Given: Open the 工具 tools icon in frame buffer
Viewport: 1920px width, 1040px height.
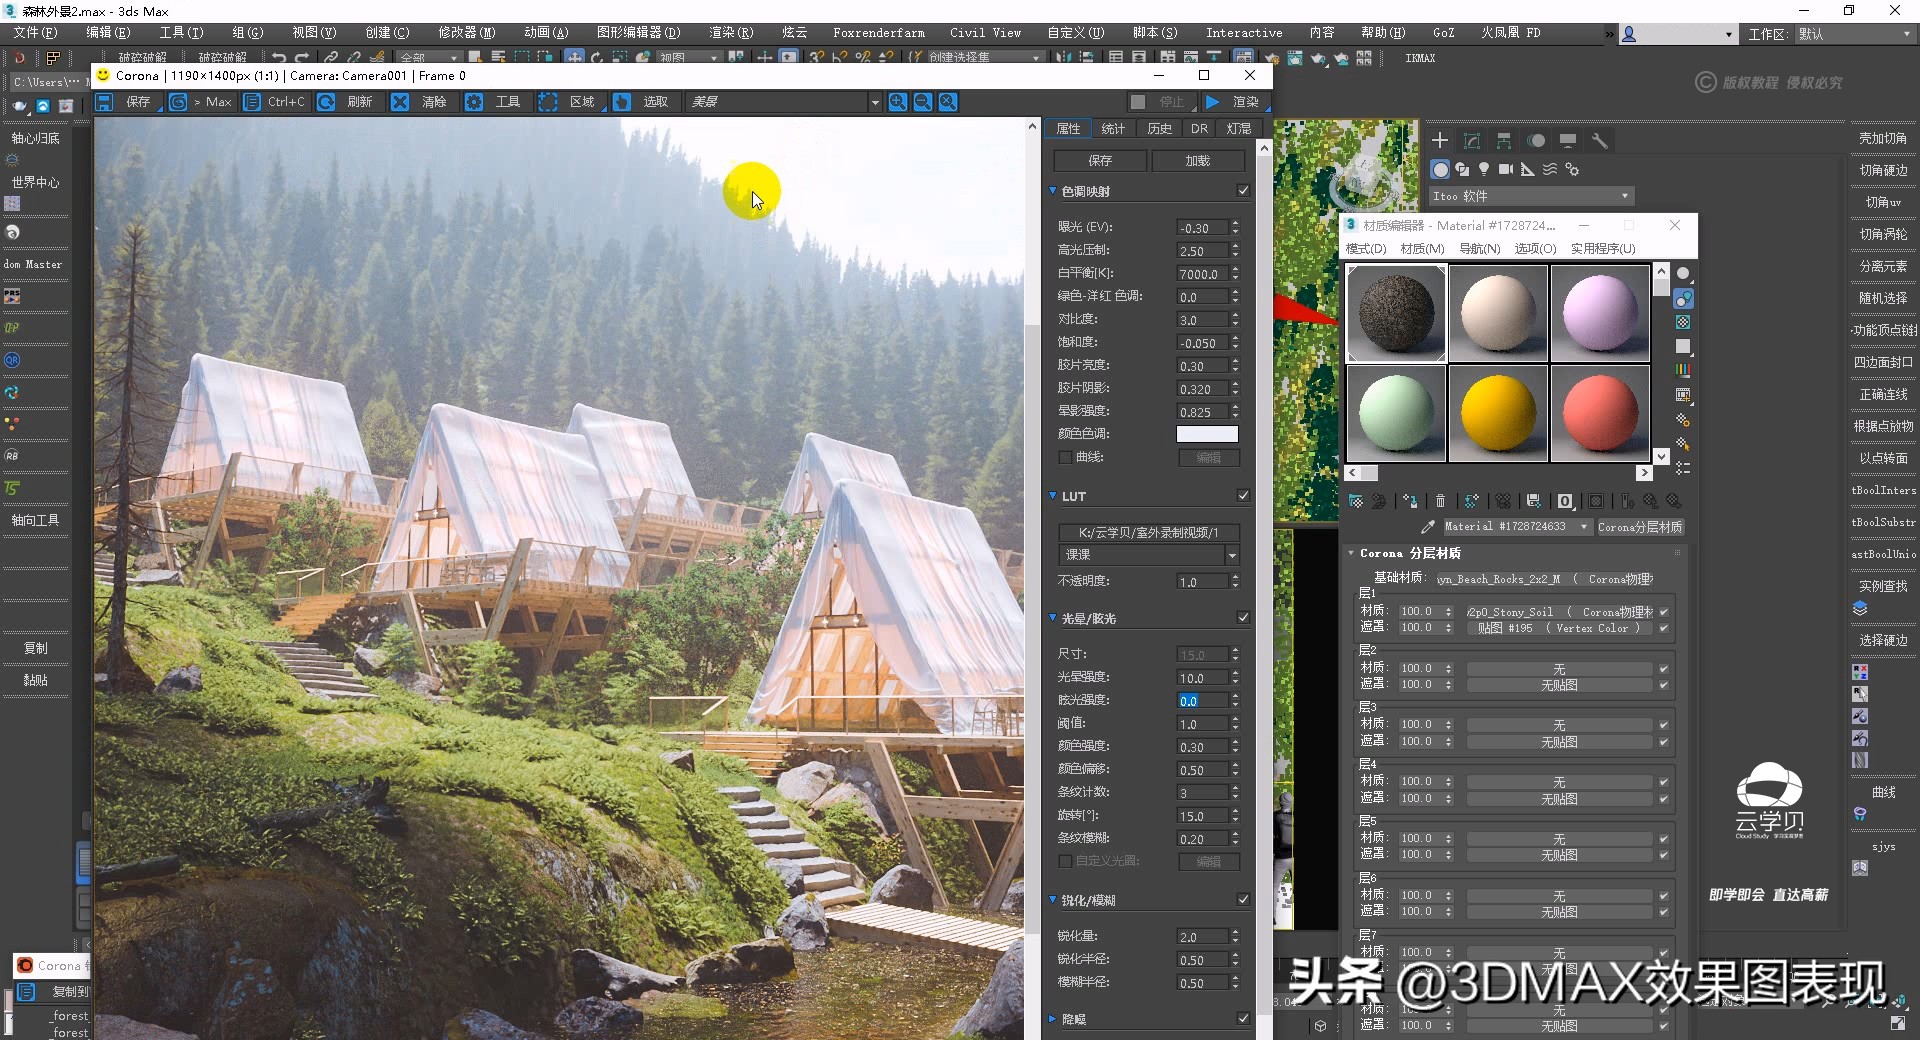Looking at the screenshot, I should click(x=474, y=102).
